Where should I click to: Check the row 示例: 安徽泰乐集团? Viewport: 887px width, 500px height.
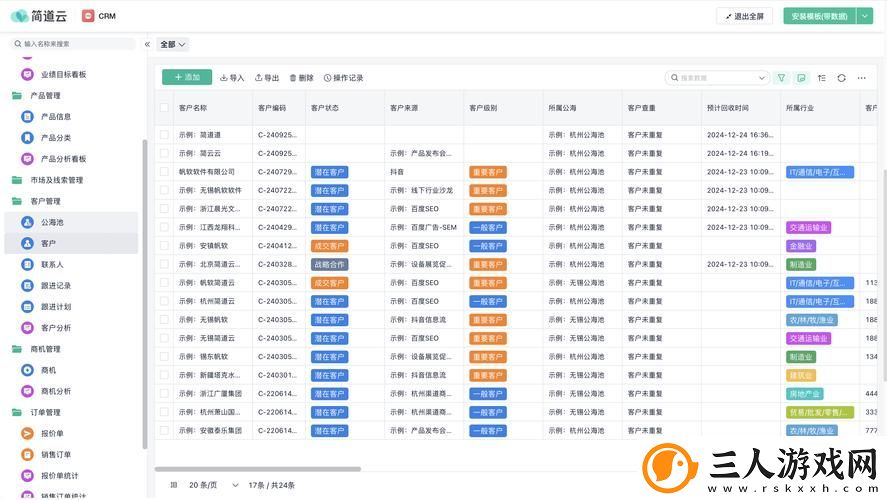[164, 430]
